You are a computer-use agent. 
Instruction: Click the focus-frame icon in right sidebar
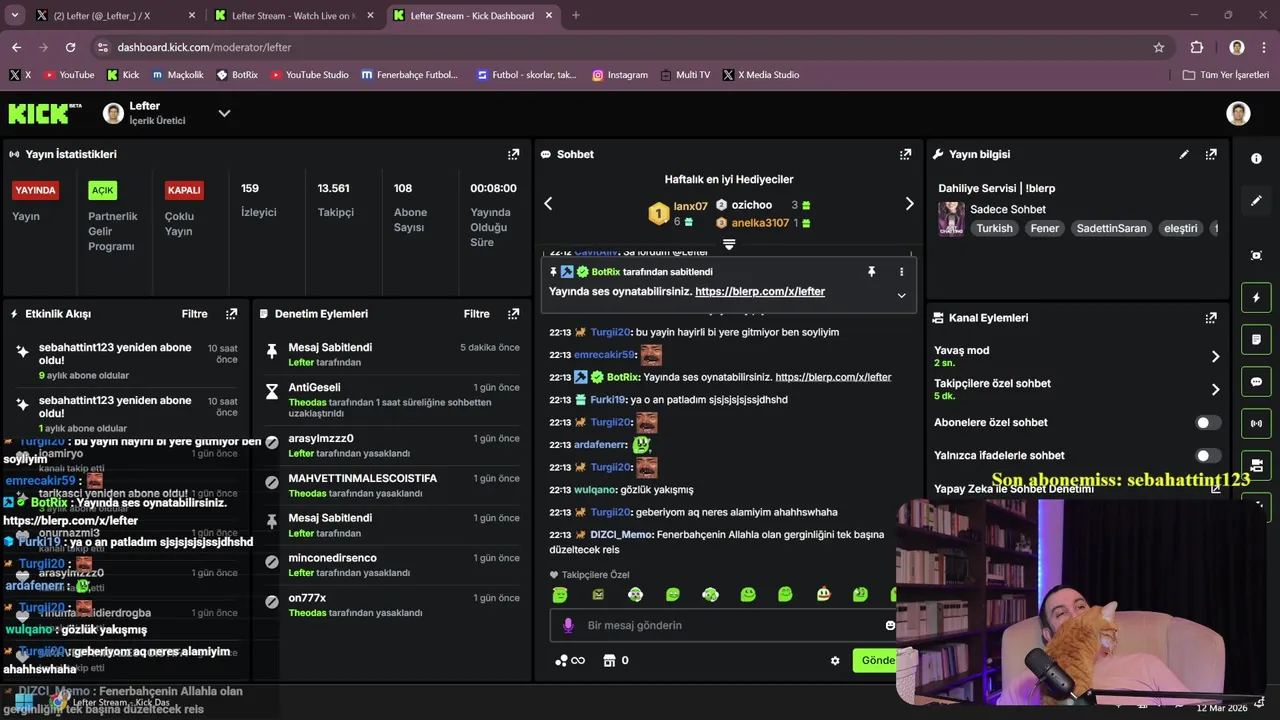[x=1256, y=255]
